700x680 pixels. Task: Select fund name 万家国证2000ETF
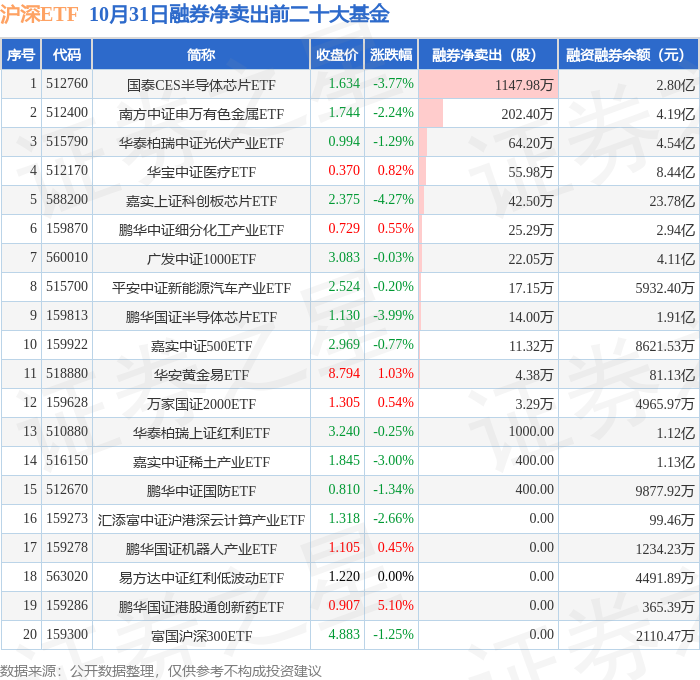click(x=201, y=404)
